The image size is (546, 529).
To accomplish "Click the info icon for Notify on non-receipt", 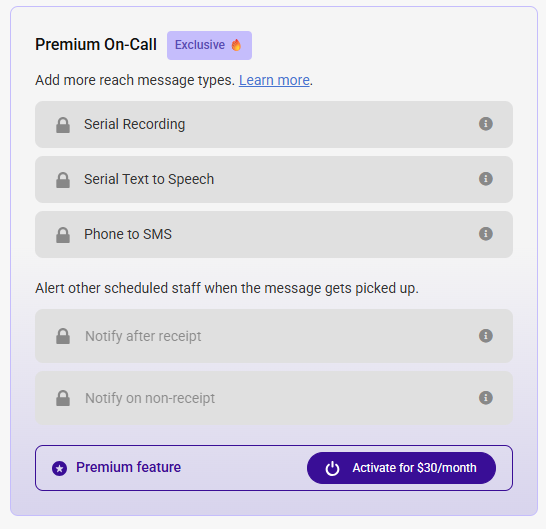I will 485,398.
